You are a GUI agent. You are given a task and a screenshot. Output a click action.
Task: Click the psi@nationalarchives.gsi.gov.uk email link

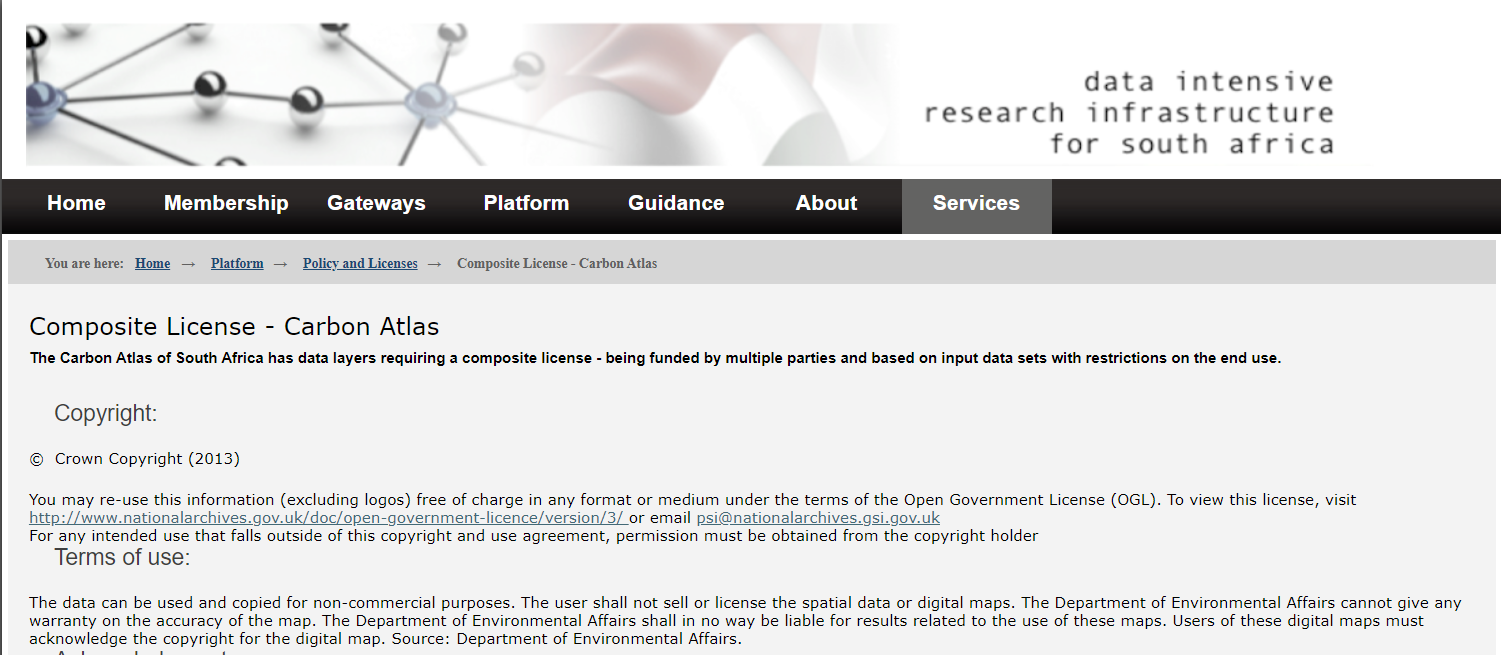[818, 518]
